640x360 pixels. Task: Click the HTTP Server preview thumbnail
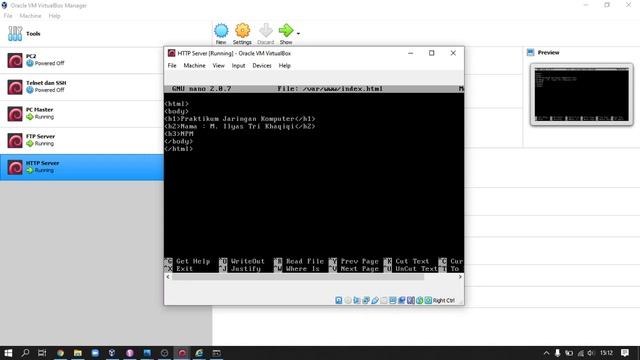click(582, 94)
